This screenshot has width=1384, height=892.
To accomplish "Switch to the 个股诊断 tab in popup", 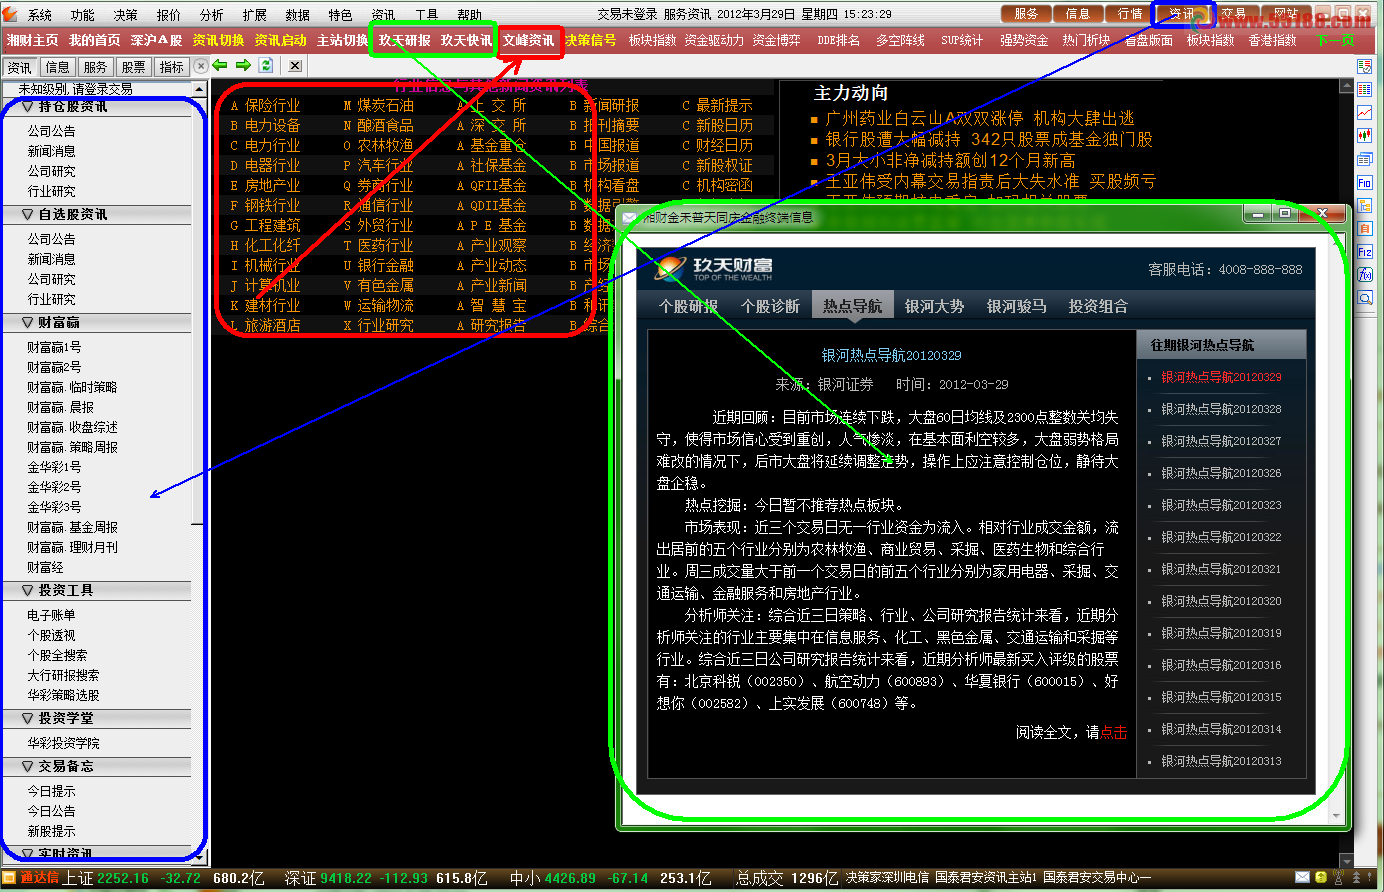I will [770, 306].
